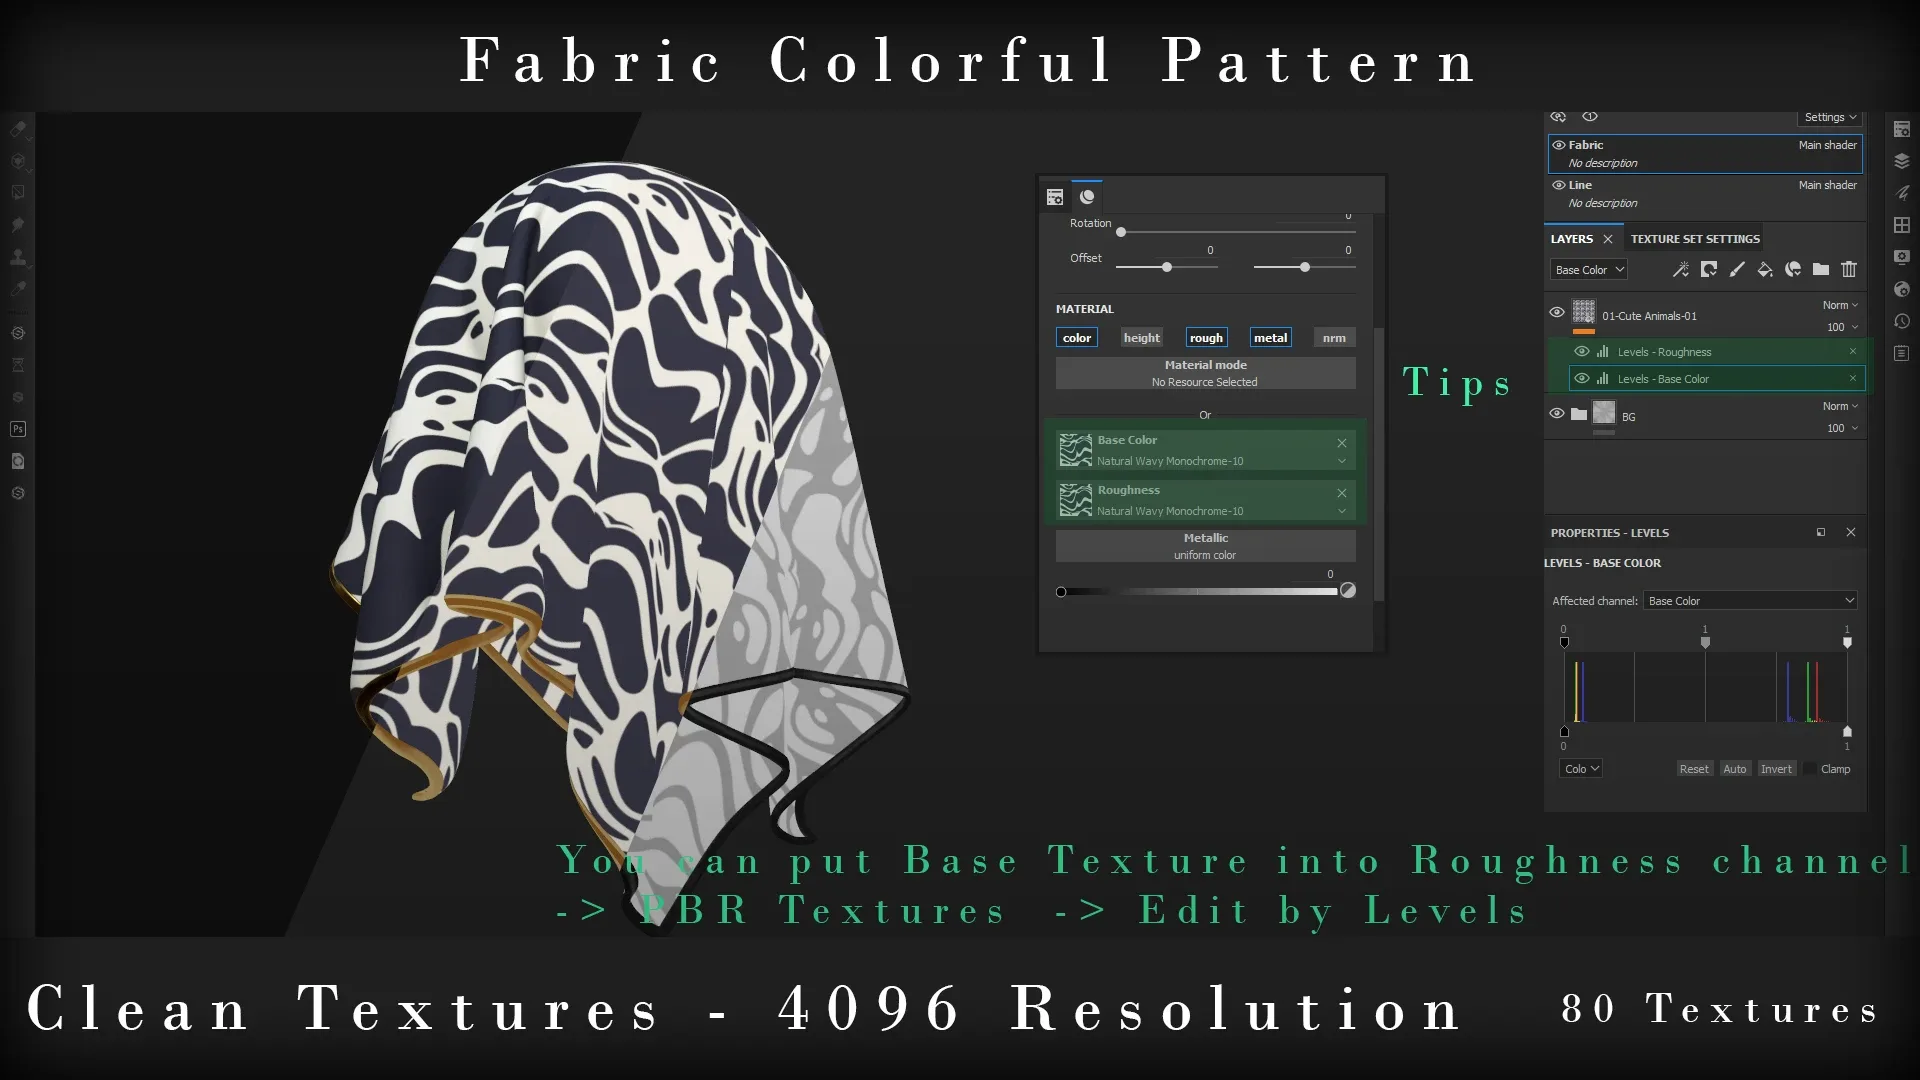Toggle visibility of BG layer
Screen dimensions: 1920x1080
(1557, 414)
